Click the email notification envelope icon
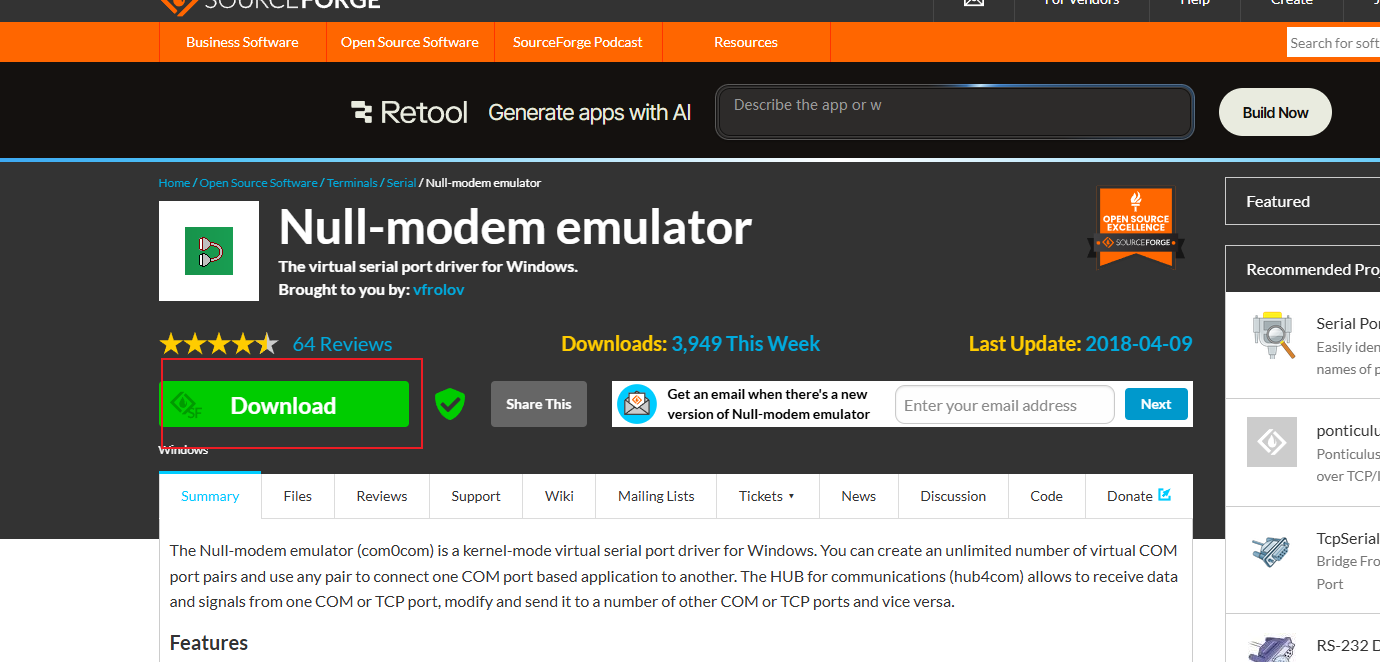The height and width of the screenshot is (662, 1380). coord(637,404)
